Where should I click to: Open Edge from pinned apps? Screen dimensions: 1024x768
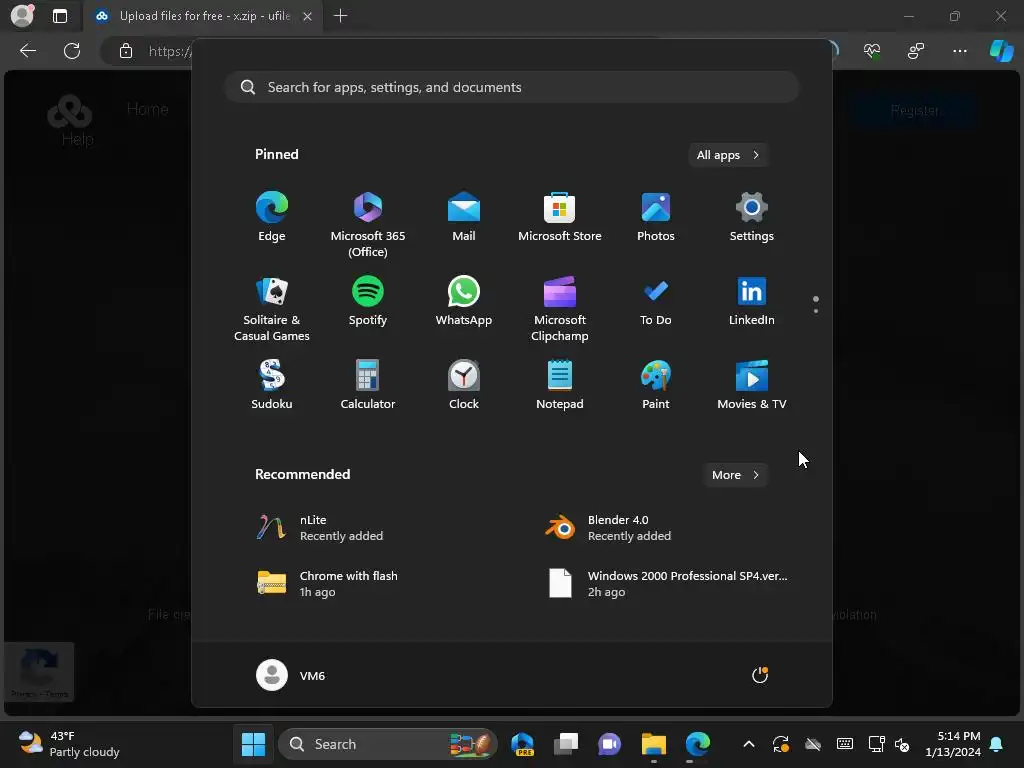pyautogui.click(x=272, y=217)
